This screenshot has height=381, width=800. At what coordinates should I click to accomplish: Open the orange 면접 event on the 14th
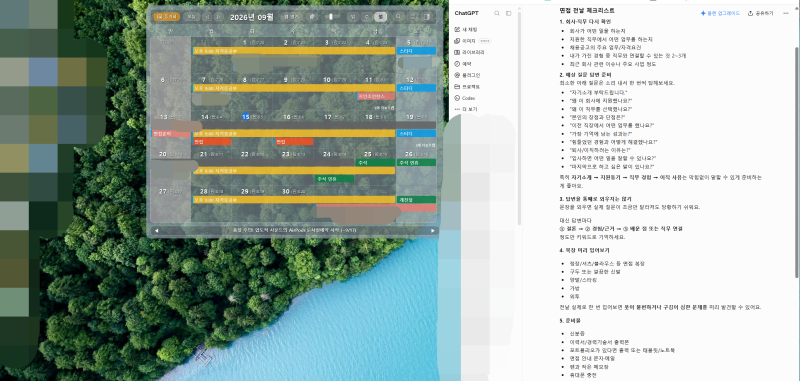[212, 142]
